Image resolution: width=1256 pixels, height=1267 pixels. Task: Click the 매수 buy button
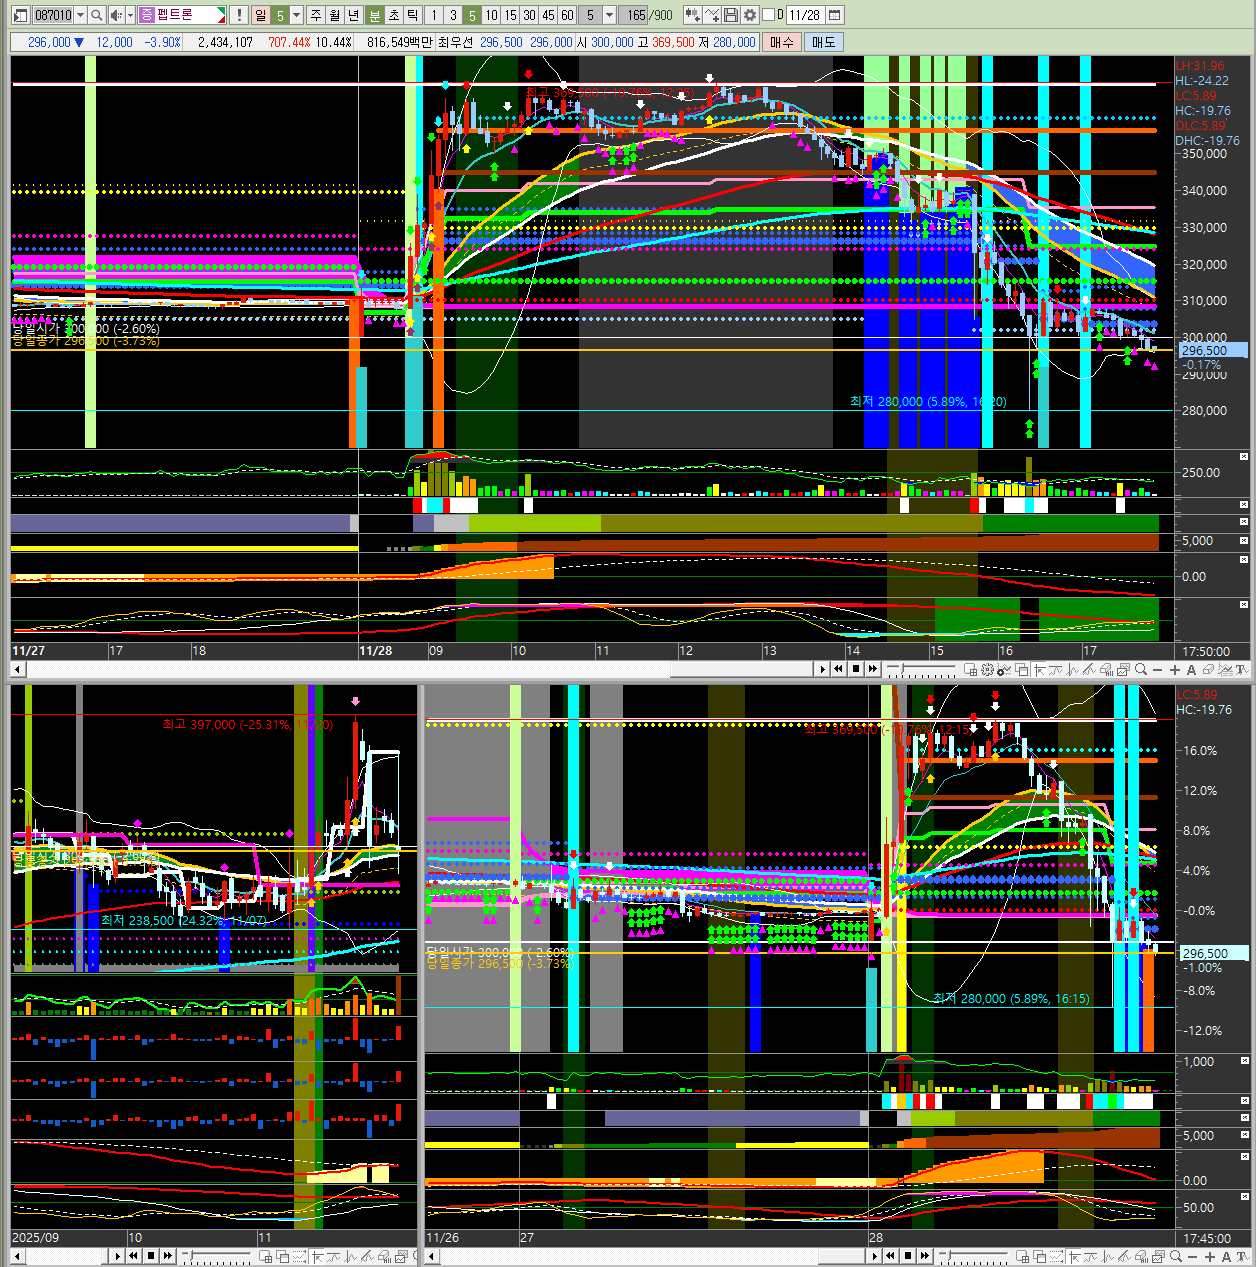coord(781,42)
